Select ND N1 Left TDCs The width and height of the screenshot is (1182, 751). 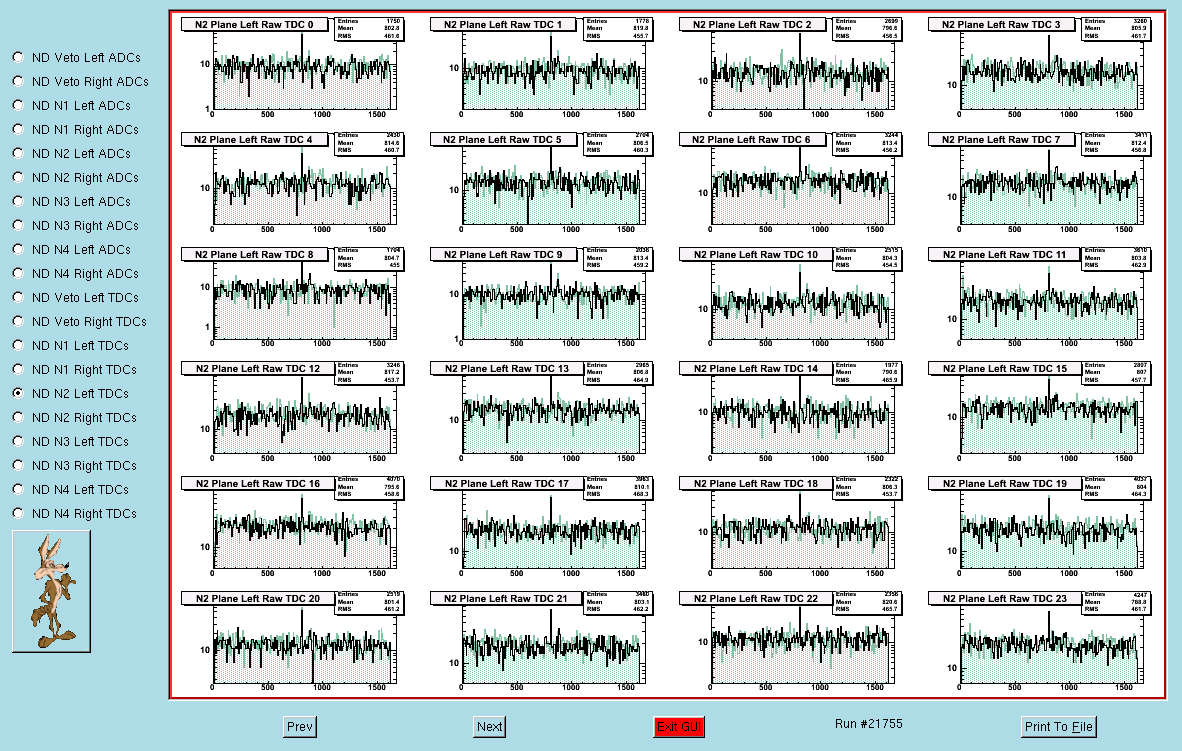(18, 345)
